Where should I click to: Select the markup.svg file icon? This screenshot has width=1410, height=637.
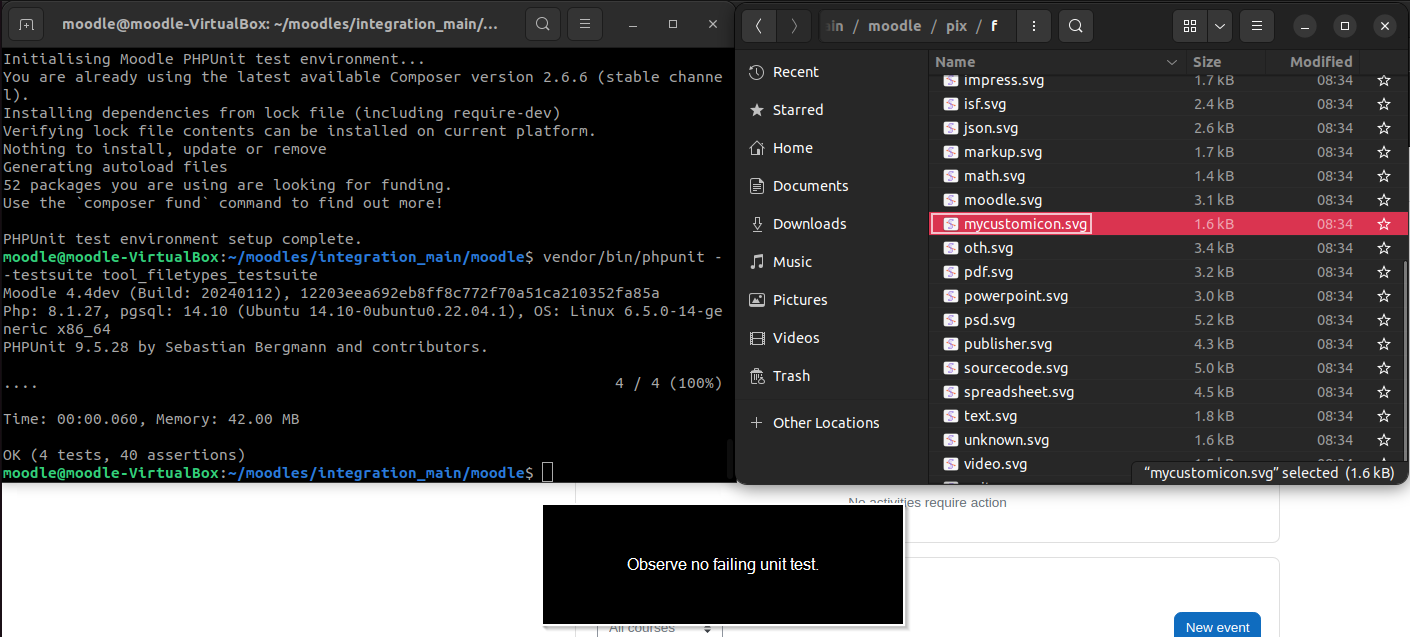click(950, 152)
